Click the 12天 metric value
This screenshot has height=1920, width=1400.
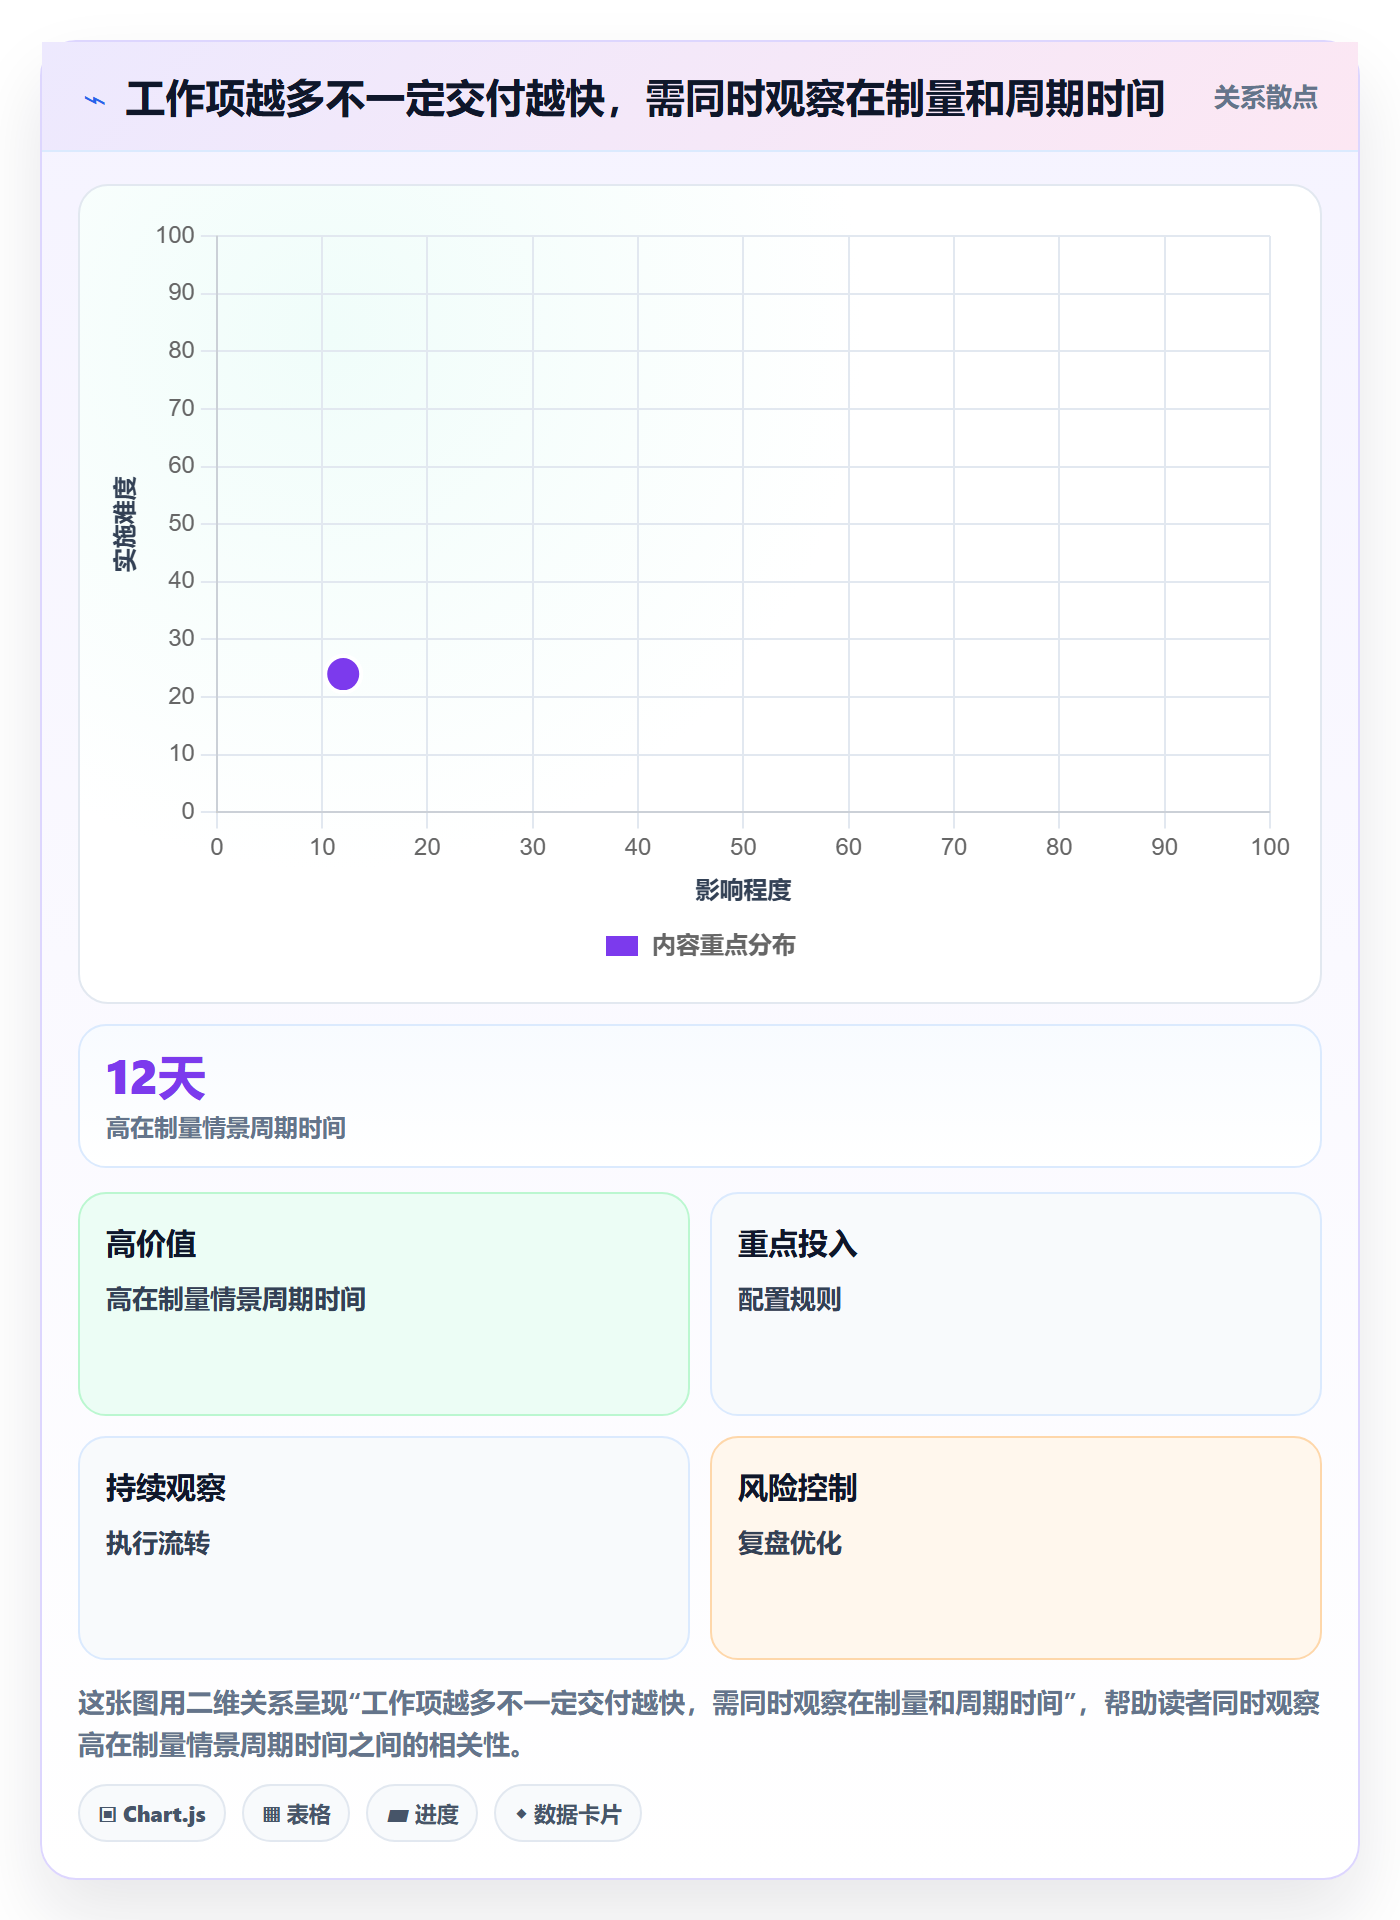click(156, 1079)
